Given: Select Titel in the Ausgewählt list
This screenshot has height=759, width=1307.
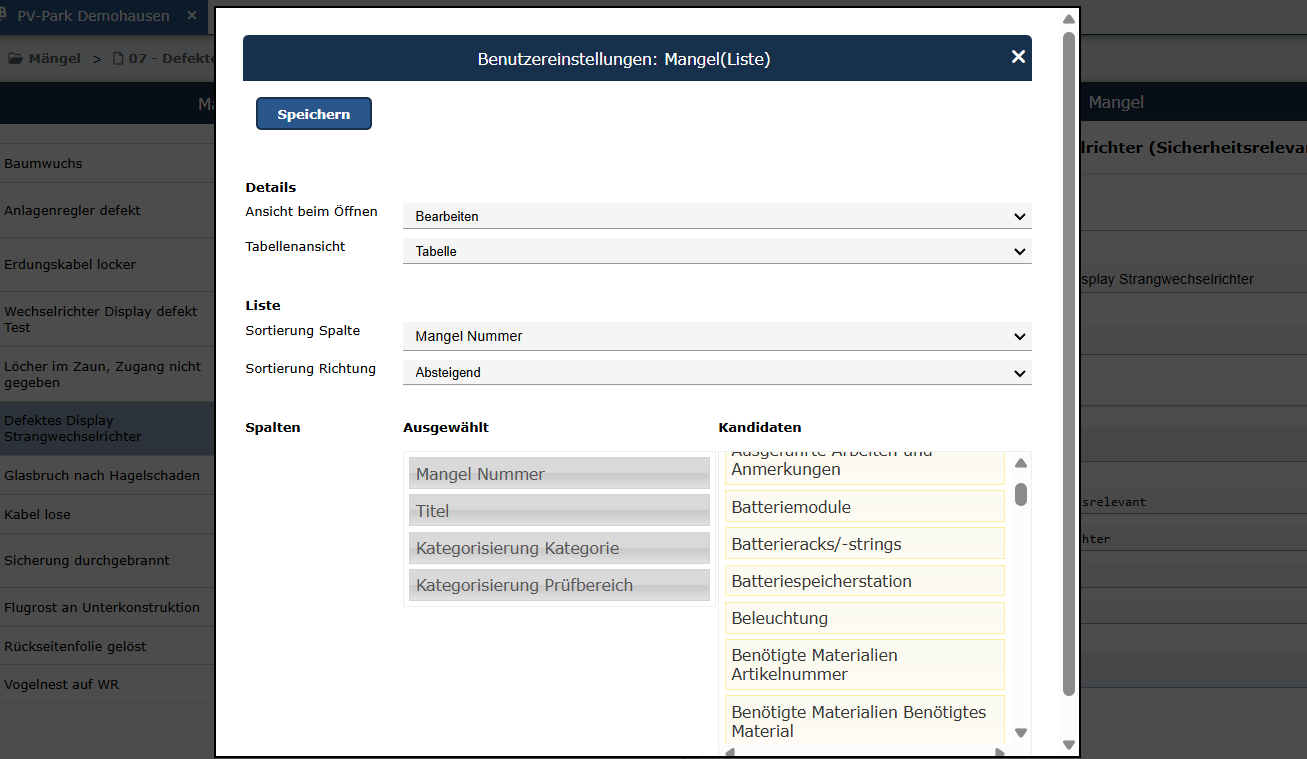Looking at the screenshot, I should pyautogui.click(x=559, y=511).
